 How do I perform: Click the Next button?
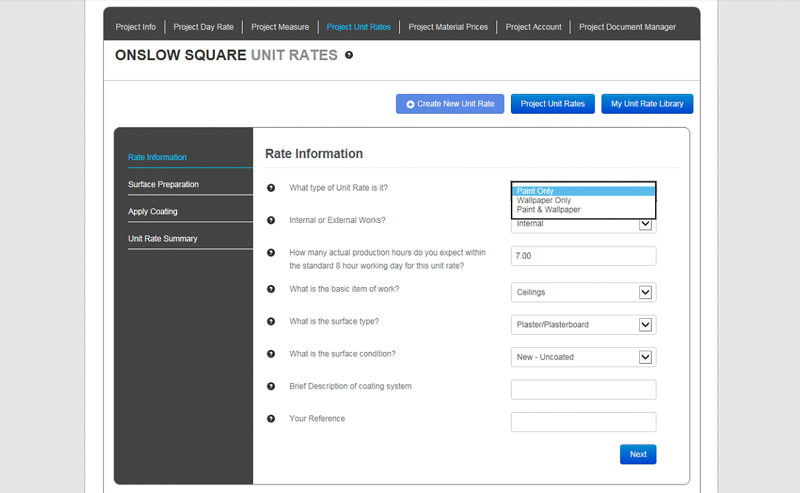pos(638,454)
